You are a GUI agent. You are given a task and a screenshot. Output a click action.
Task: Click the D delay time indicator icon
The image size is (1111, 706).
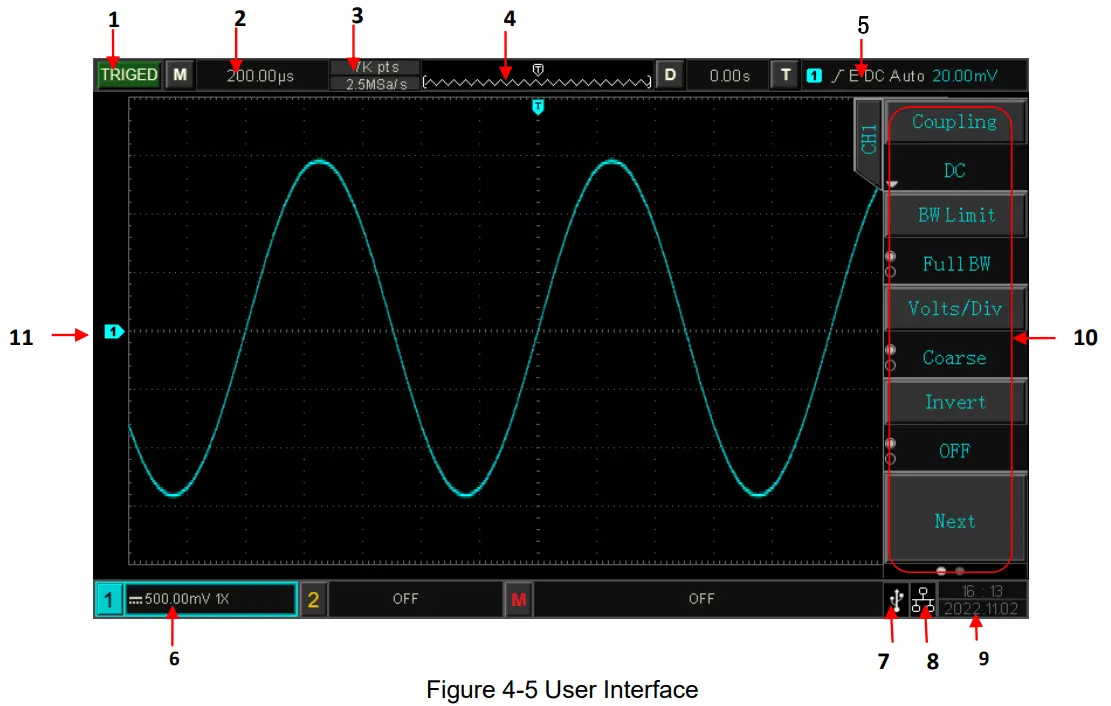point(668,75)
